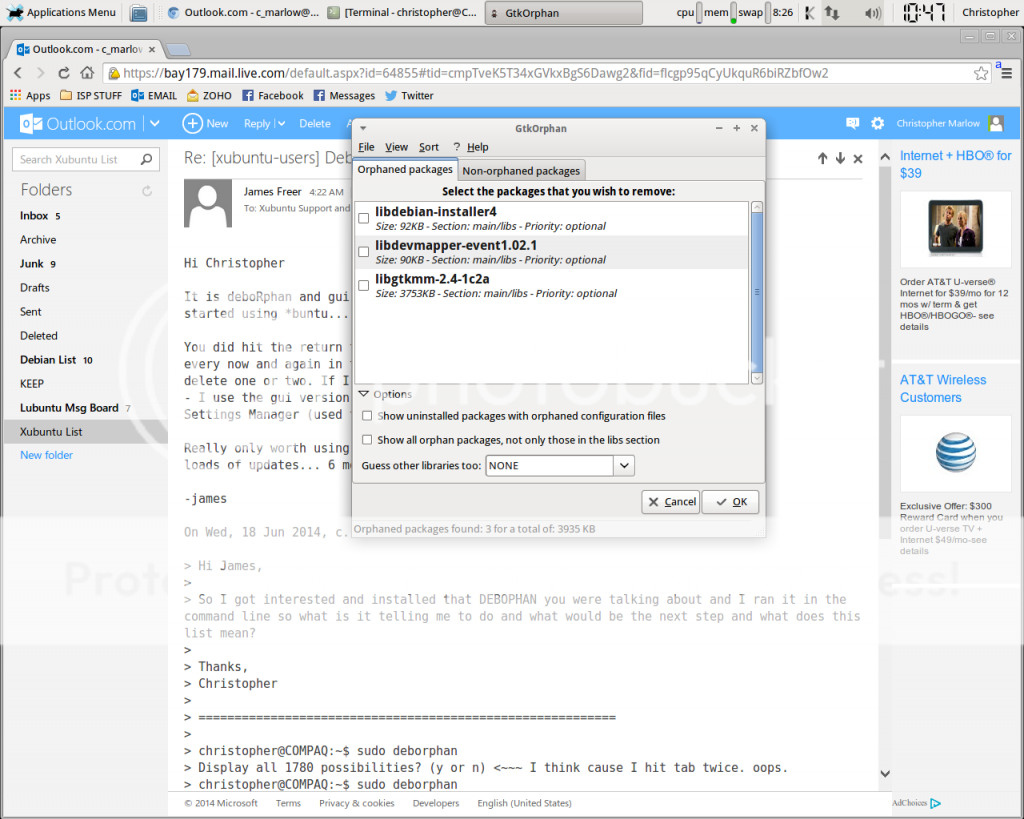Go to previous message with up arrow
This screenshot has height=819, width=1024.
click(822, 158)
